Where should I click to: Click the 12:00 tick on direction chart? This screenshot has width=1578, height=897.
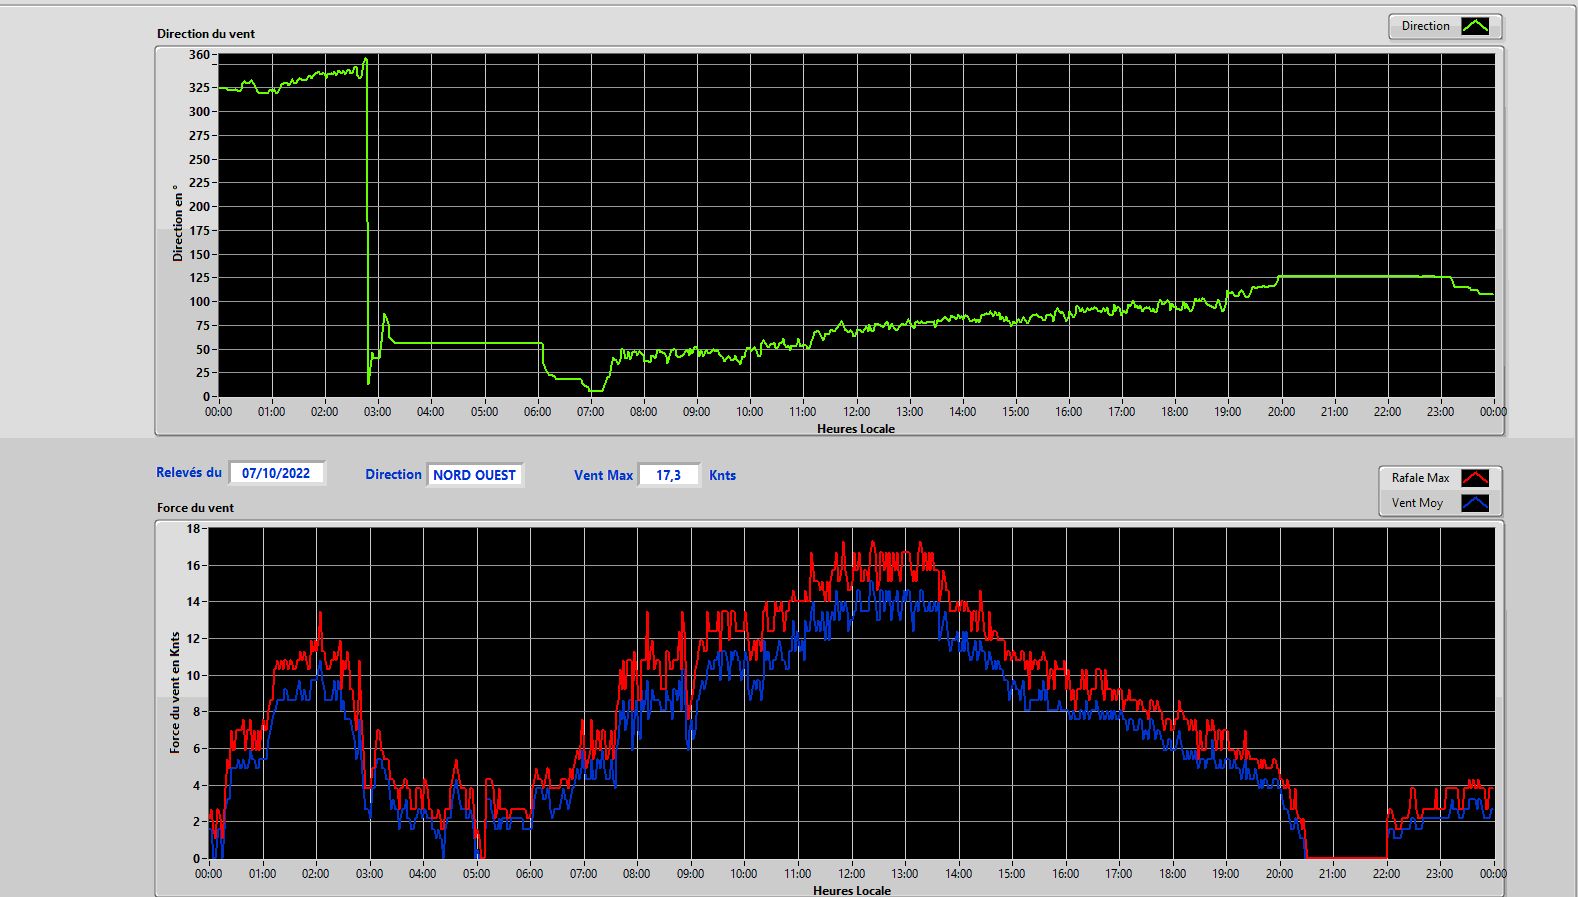856,411
